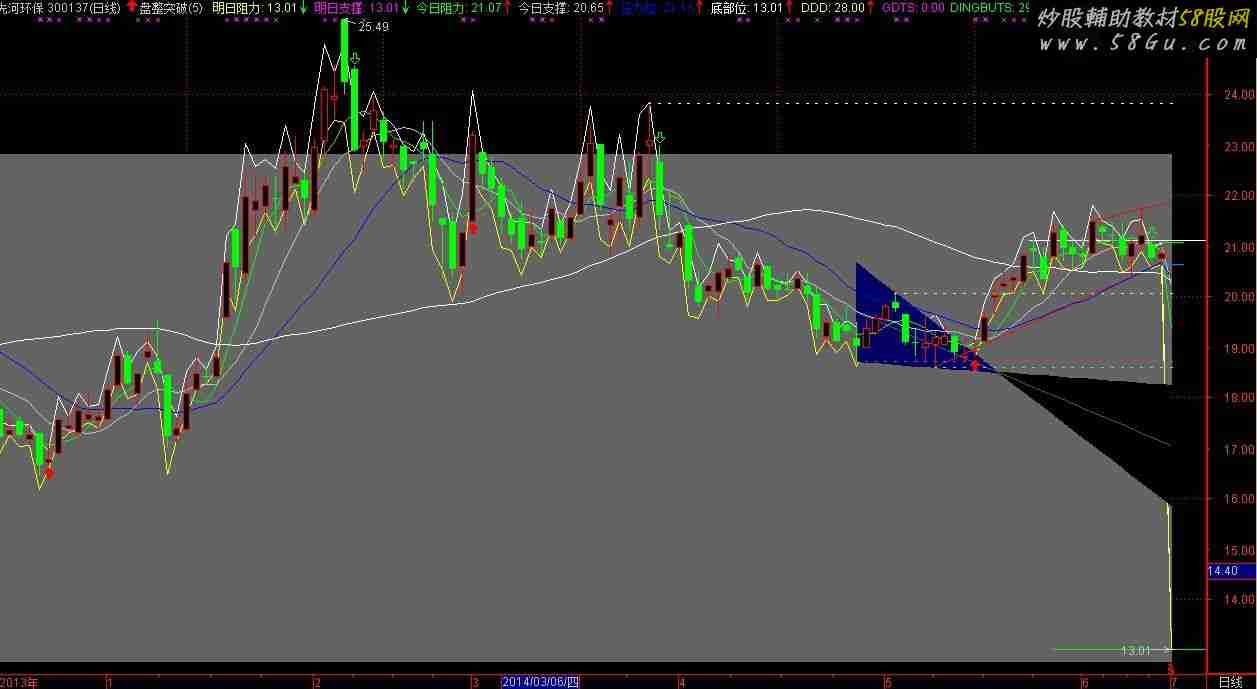Click the red up arrow before 盘整突破(5)

(133, 8)
